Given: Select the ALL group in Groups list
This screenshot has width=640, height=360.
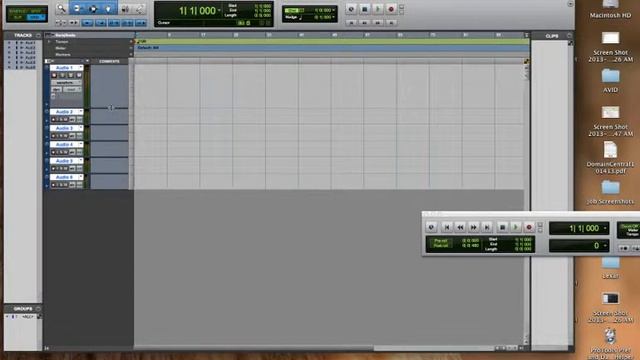Looking at the screenshot, I should (x=28, y=316).
